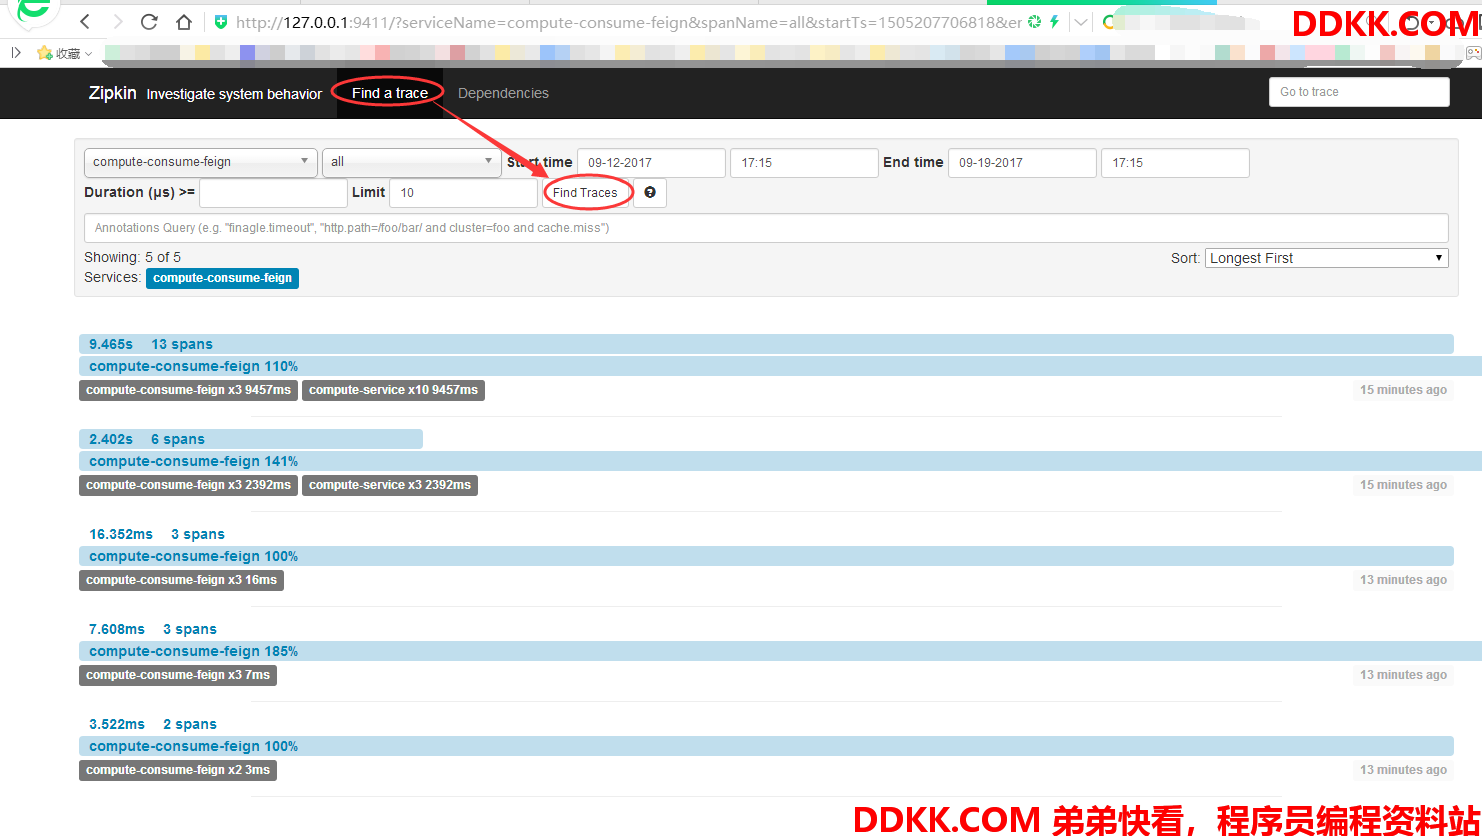Screen dimensions: 1482x836
Task: Click the browser forward arrow
Action: click(x=117, y=22)
